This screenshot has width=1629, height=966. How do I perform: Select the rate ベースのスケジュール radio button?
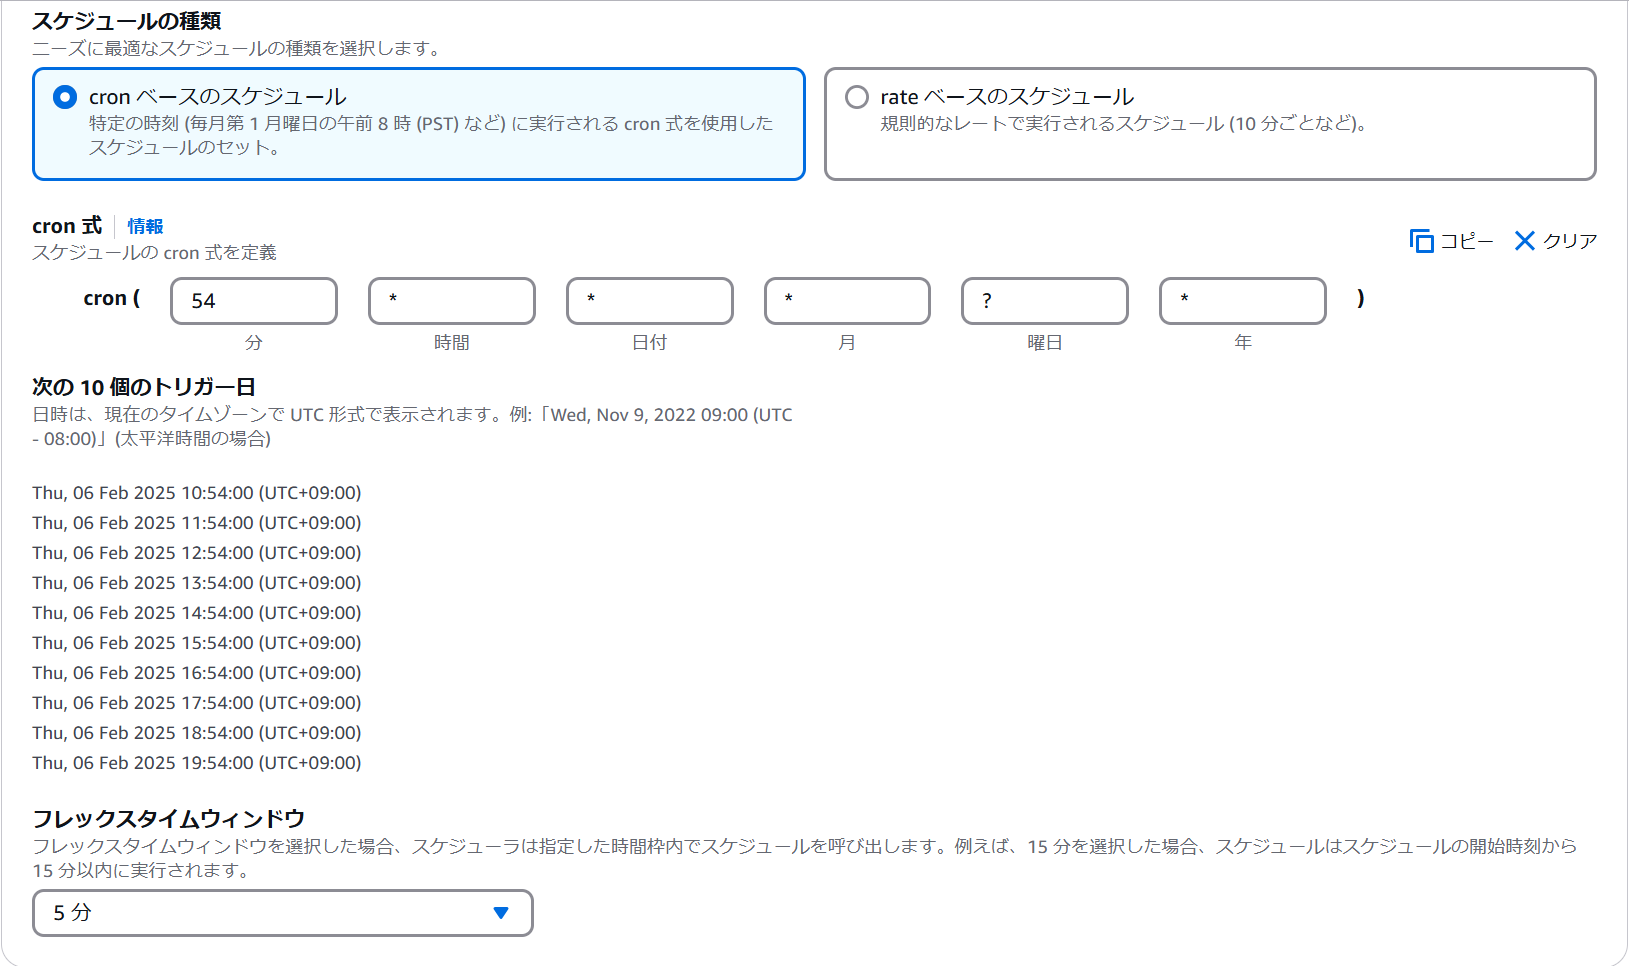tap(856, 96)
